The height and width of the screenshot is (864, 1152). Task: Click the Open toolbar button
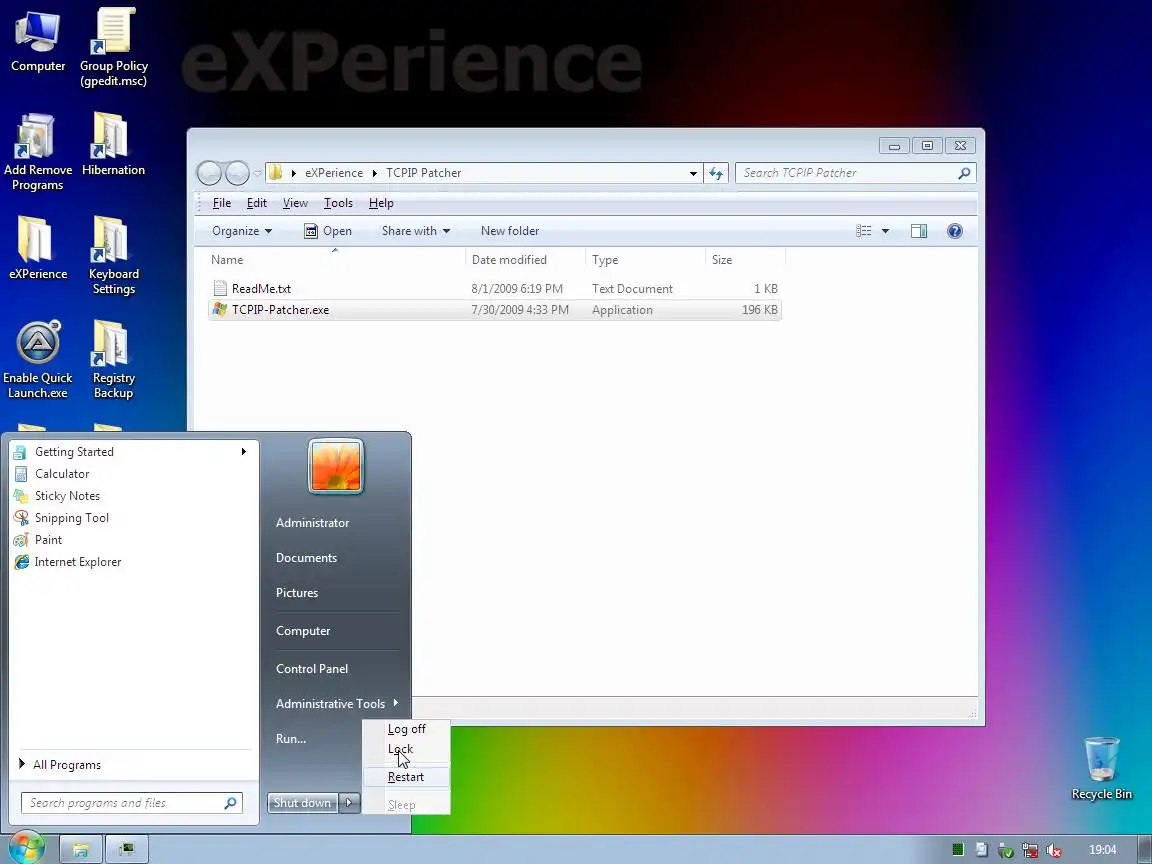coord(328,231)
